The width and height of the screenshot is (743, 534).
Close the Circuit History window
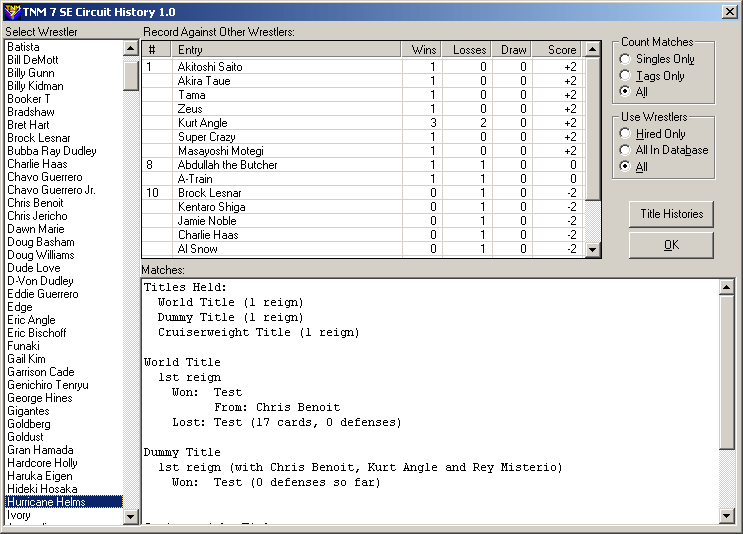(x=729, y=11)
